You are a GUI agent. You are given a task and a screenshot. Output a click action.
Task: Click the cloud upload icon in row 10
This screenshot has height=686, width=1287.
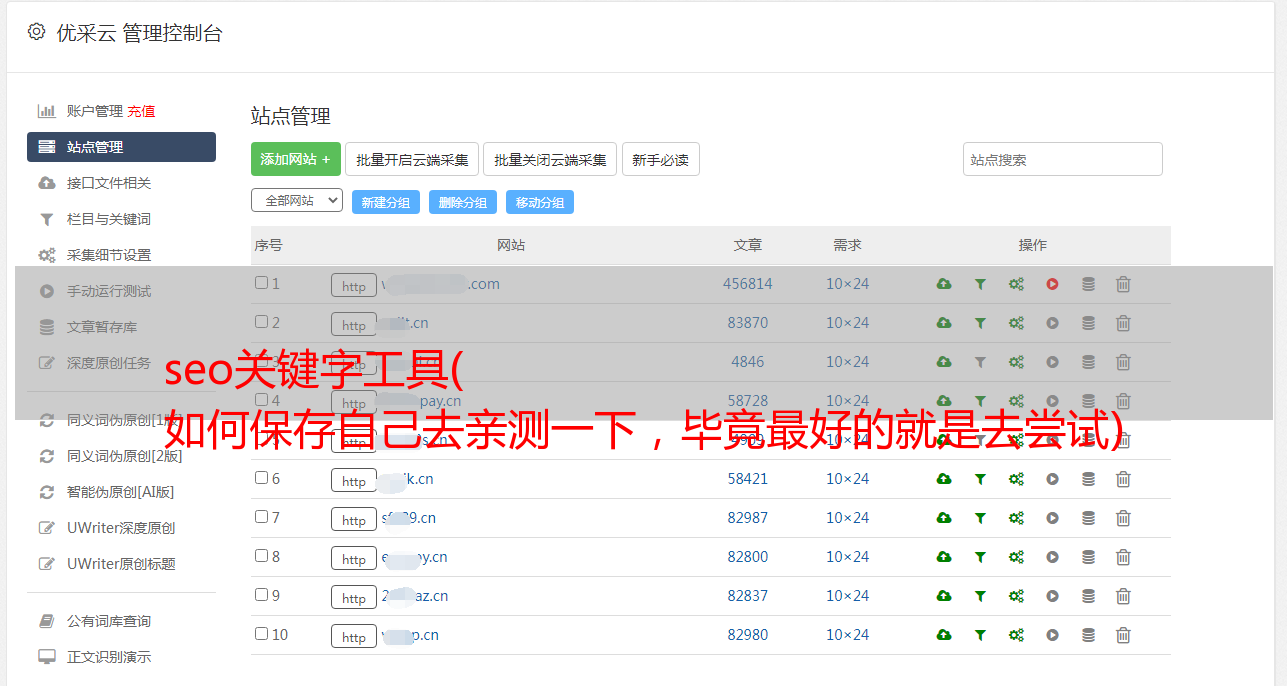pyautogui.click(x=943, y=635)
